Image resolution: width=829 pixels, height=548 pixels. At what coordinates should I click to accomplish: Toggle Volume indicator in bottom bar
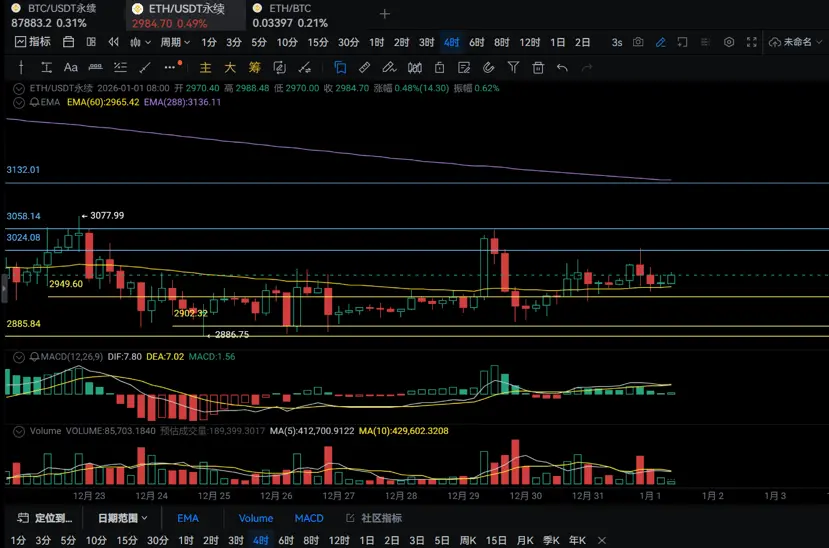pyautogui.click(x=256, y=518)
